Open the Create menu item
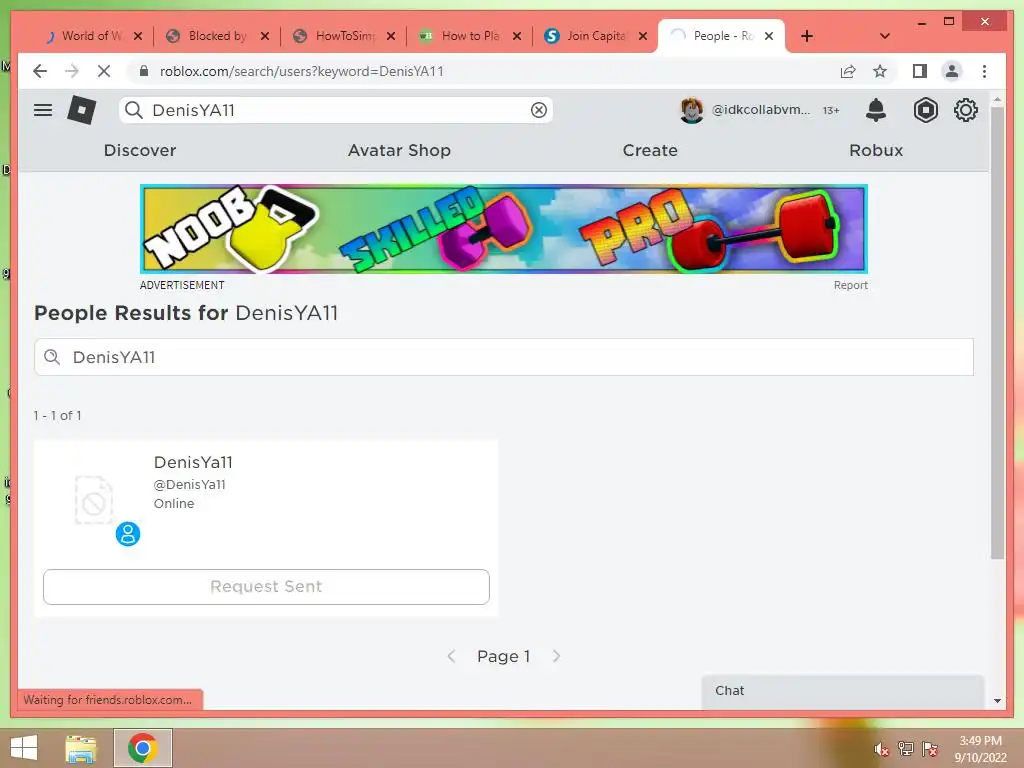The image size is (1024, 768). click(650, 150)
